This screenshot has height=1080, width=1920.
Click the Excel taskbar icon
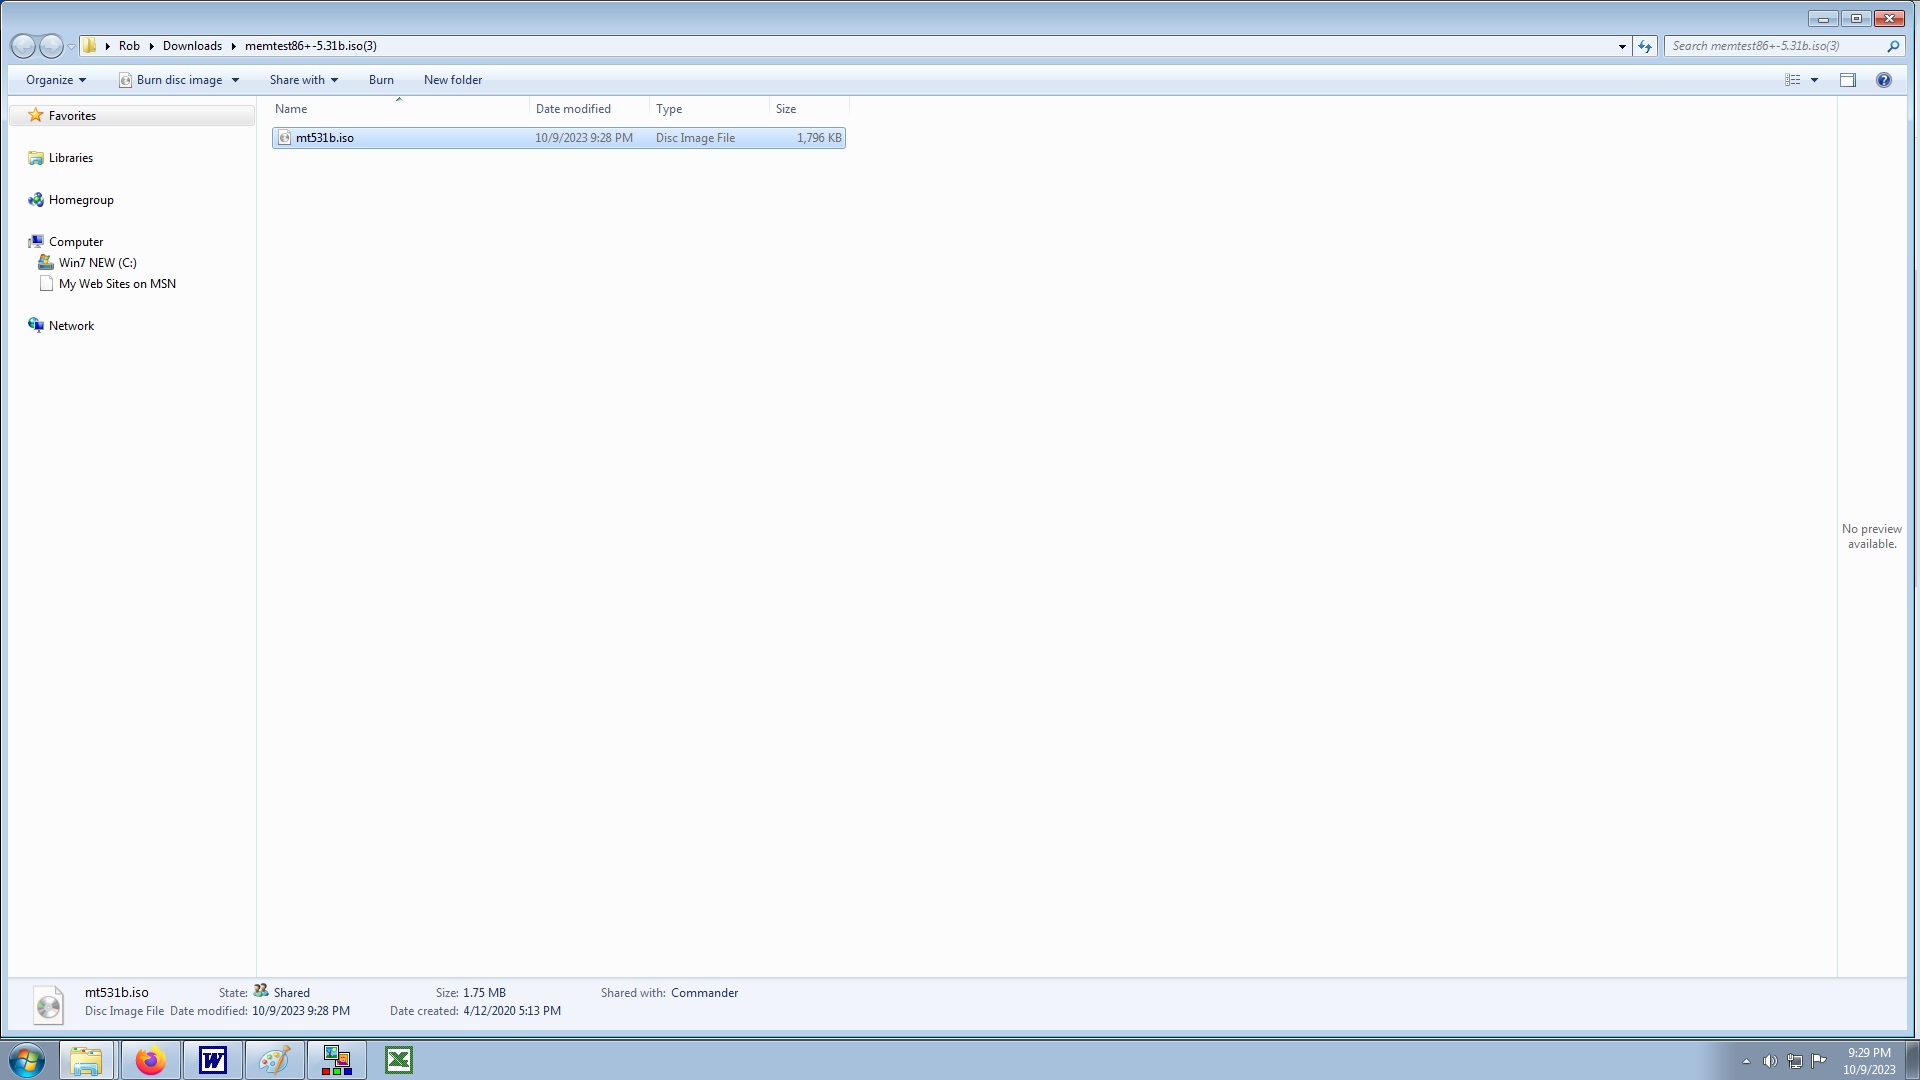coord(399,1060)
